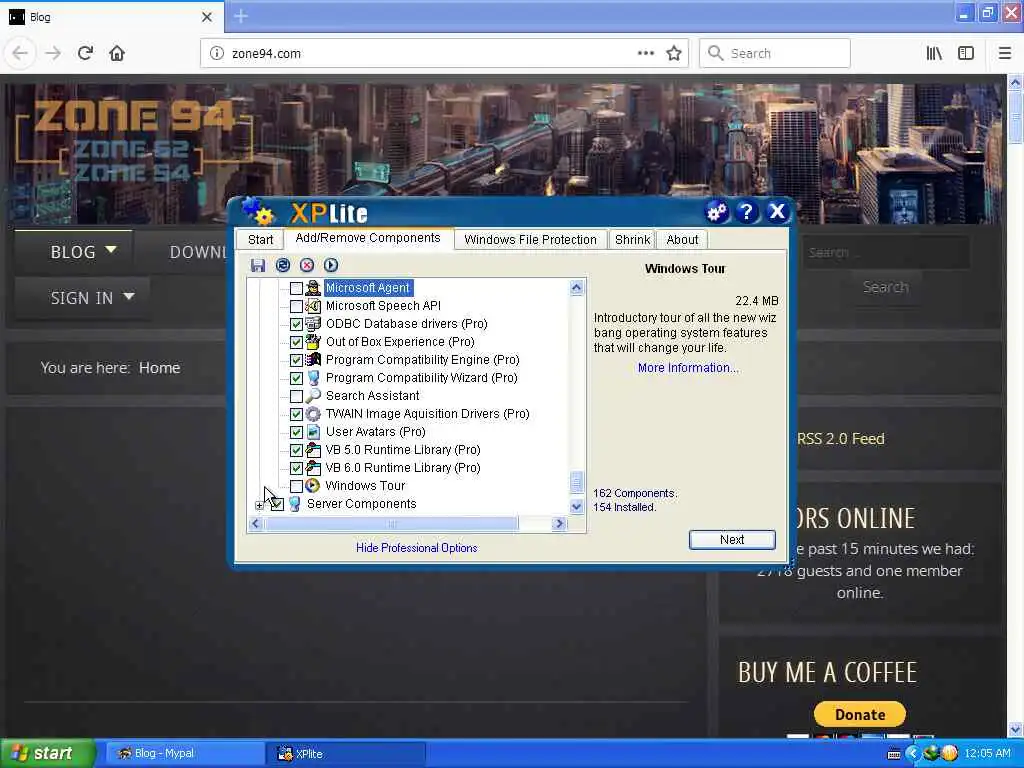Click the Program Compatibility Engine icon

[313, 360]
